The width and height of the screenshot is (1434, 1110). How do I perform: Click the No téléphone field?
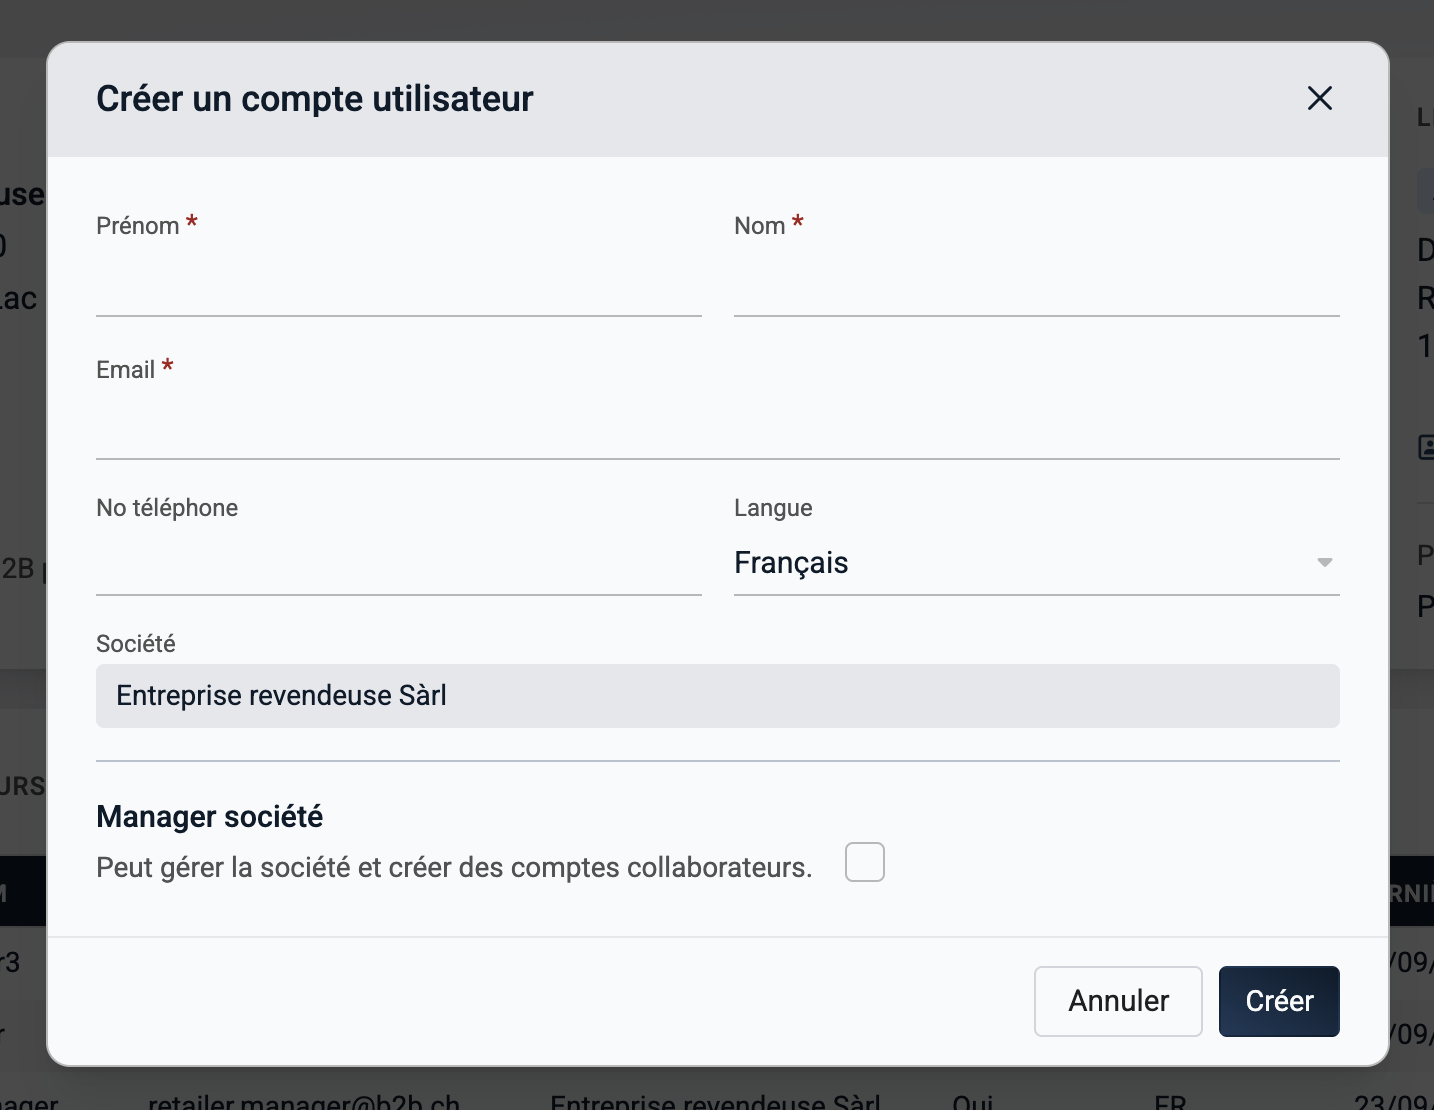point(398,564)
